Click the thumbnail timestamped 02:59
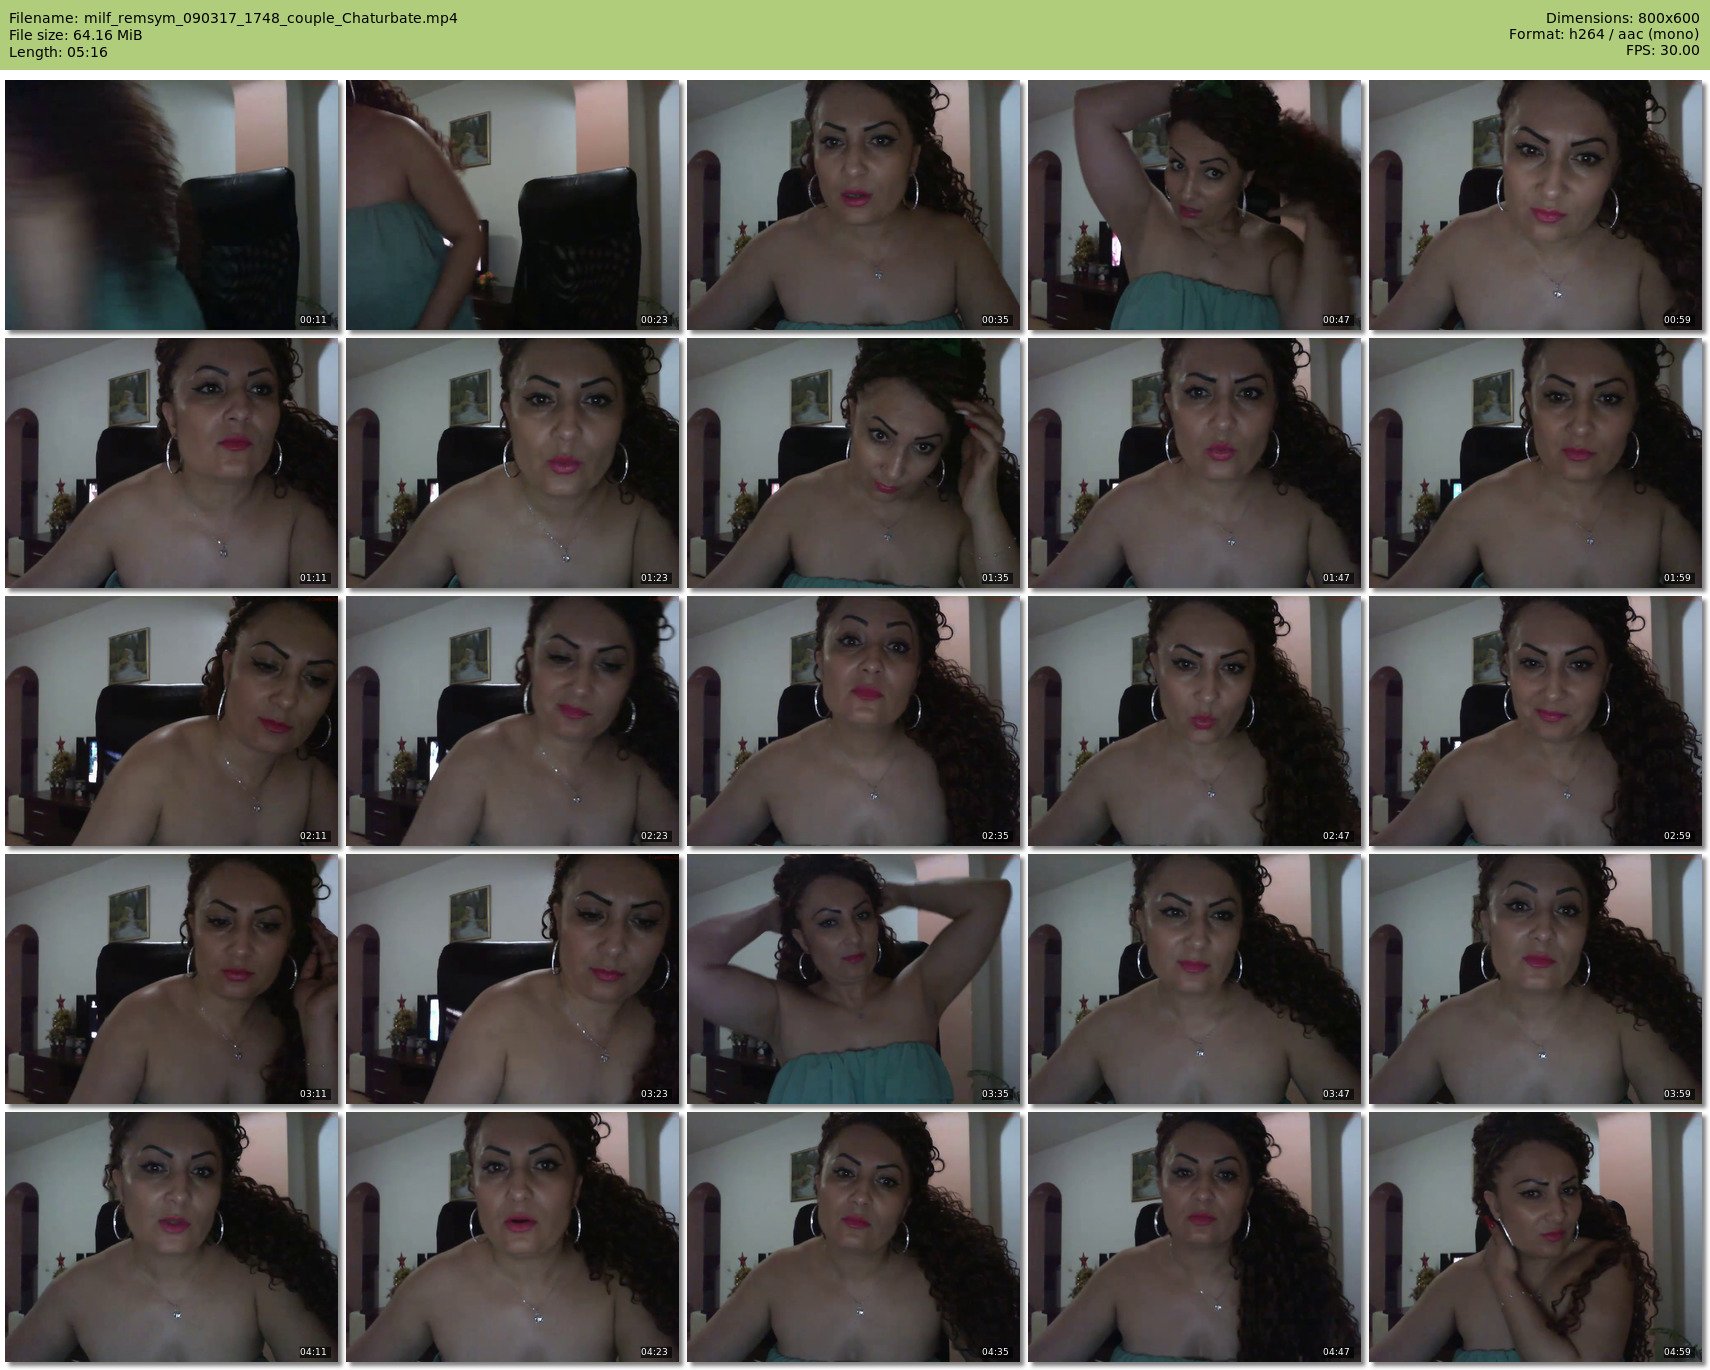This screenshot has width=1710, height=1370. 1536,721
